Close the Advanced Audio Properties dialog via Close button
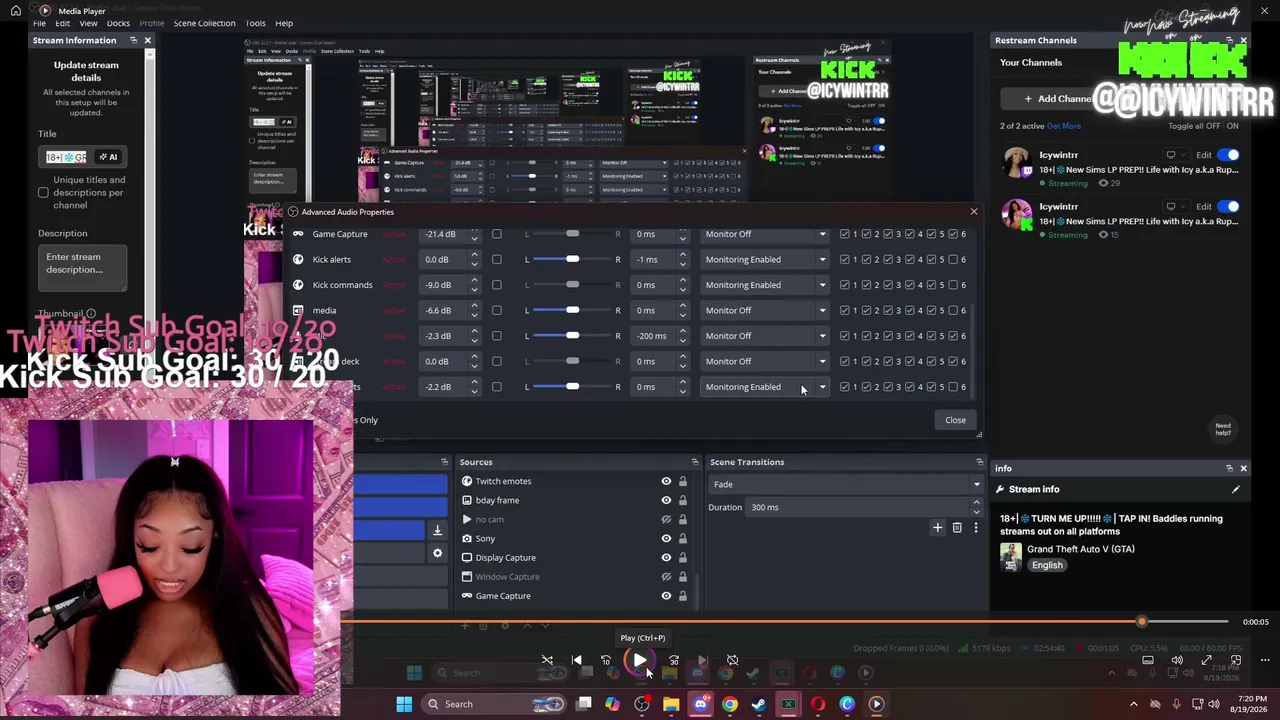This screenshot has height=720, width=1280. [x=955, y=420]
